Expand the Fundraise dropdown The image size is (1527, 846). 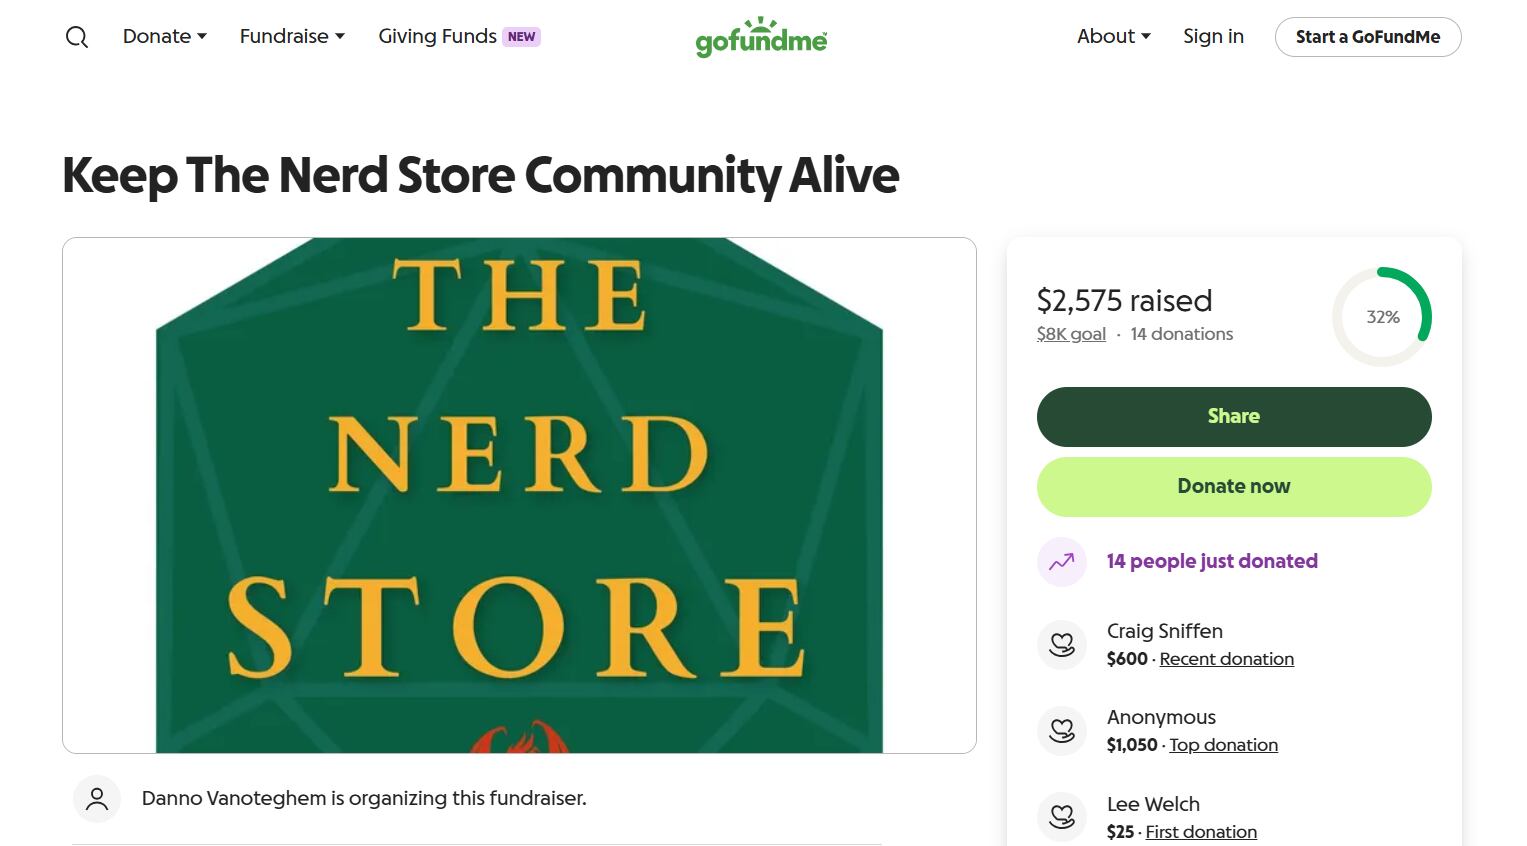291,36
